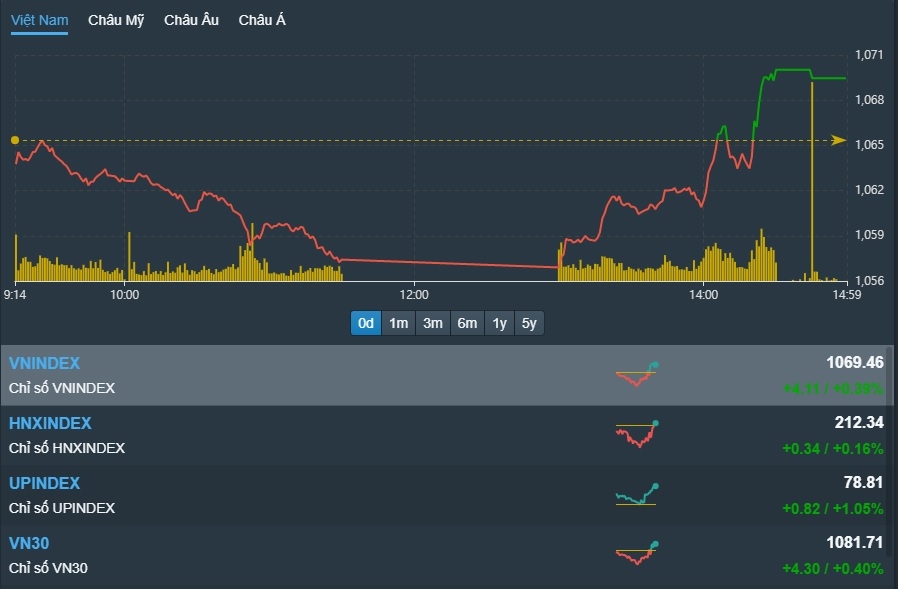Click the tall volume spike bar near 14:59

[811, 180]
